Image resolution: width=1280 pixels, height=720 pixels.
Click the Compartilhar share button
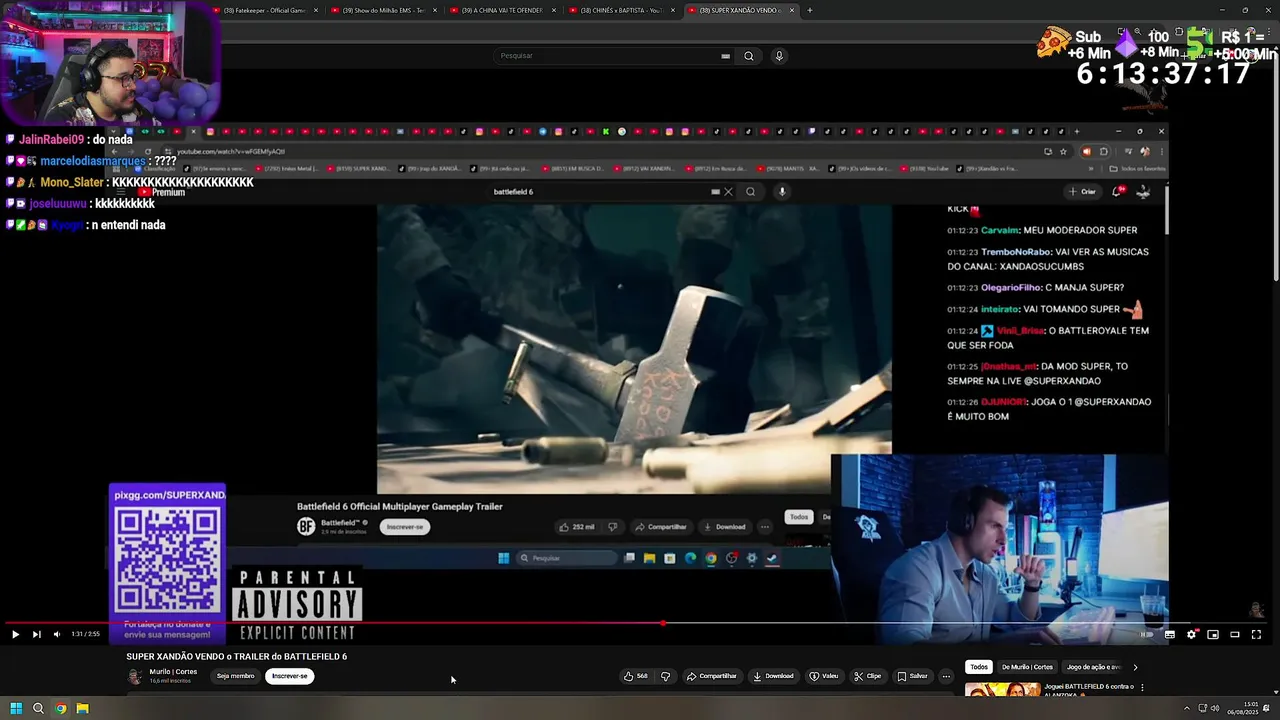point(712,676)
